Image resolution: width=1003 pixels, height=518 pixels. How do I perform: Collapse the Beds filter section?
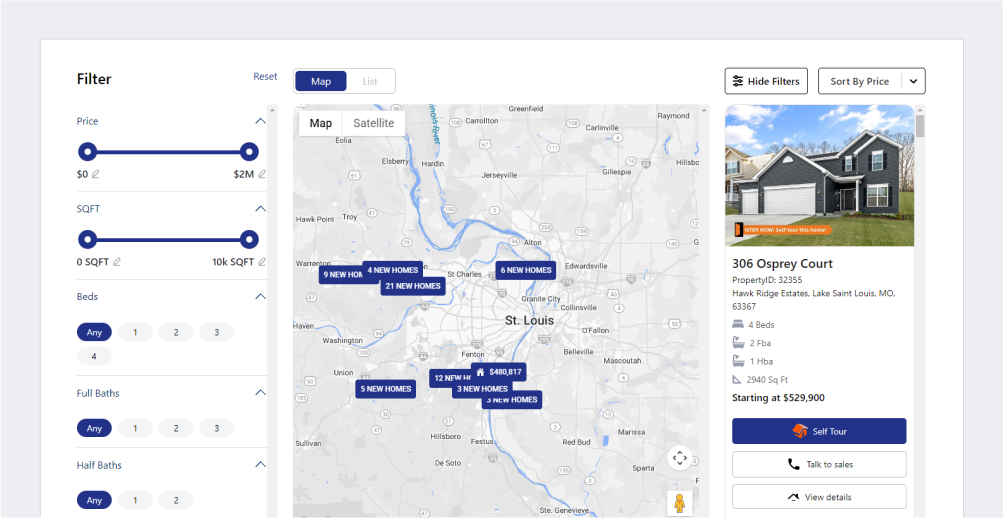point(260,297)
